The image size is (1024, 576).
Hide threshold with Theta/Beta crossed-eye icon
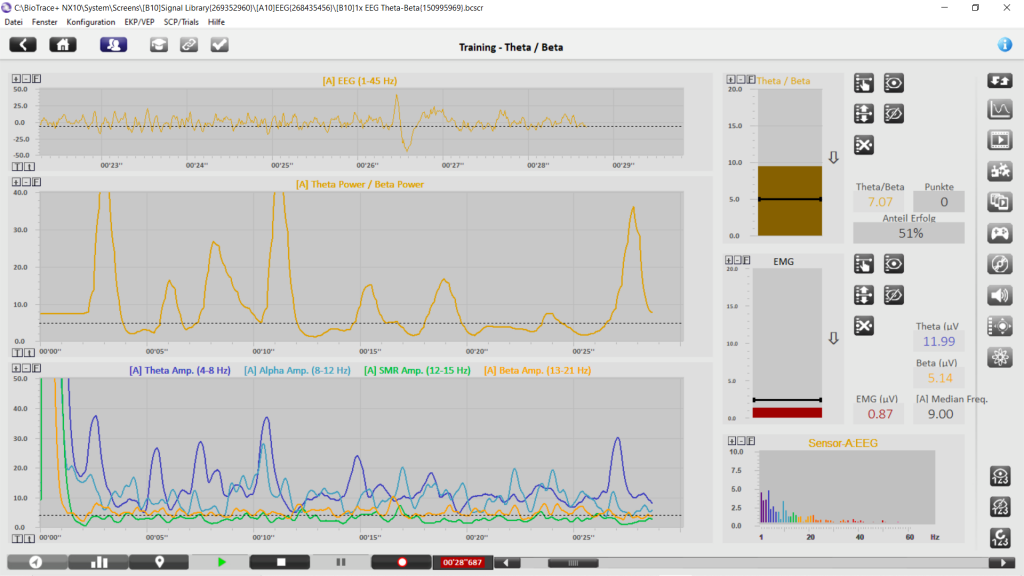893,114
